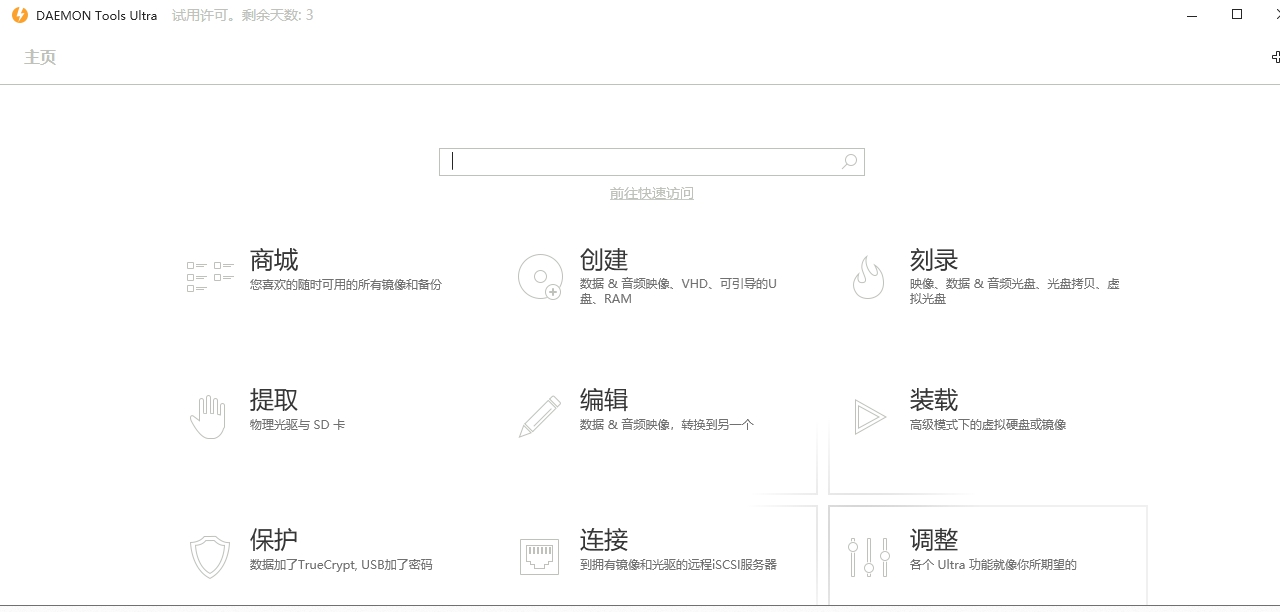Click the 提取 hand icon
Image resolution: width=1280 pixels, height=612 pixels.
coord(208,416)
